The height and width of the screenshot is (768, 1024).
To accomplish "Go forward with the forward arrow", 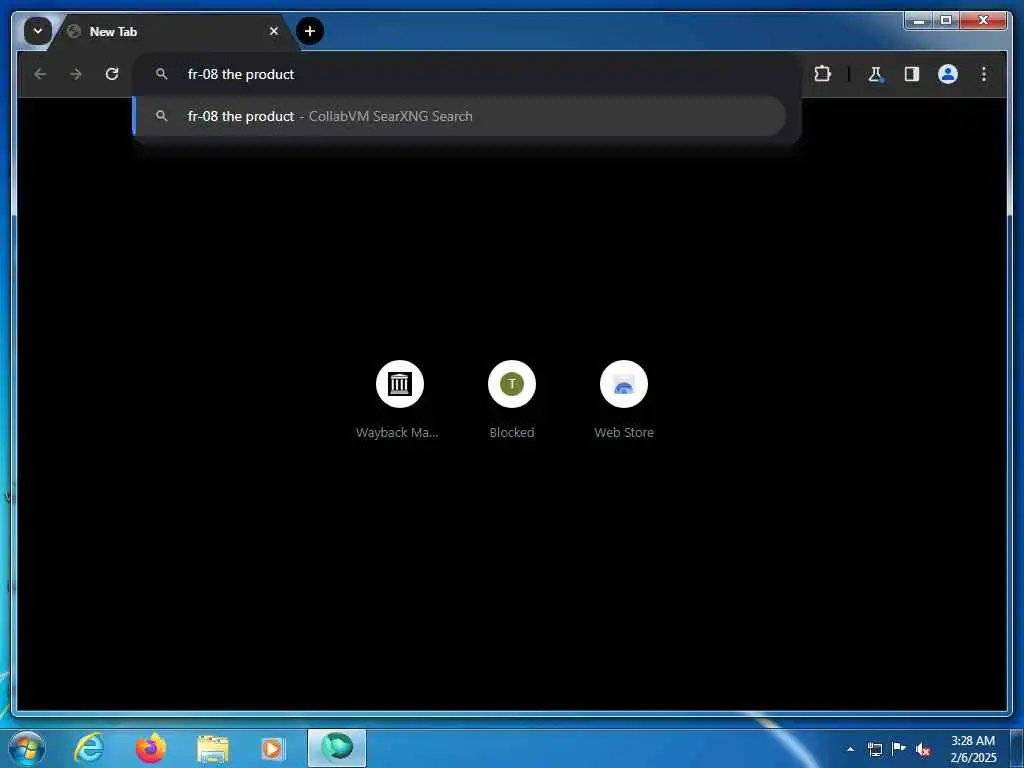I will [76, 74].
